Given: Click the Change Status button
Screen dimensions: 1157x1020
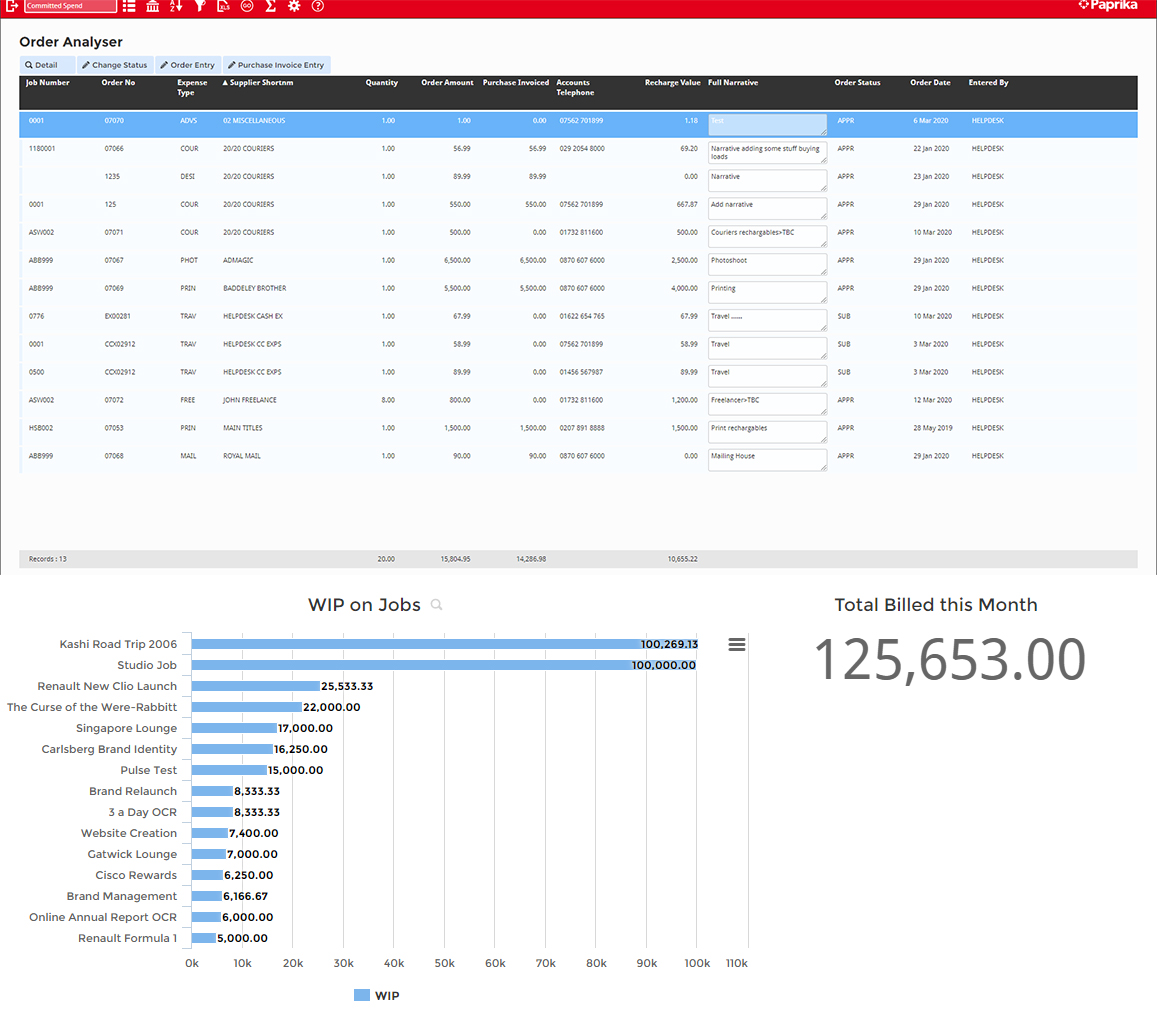Looking at the screenshot, I should pyautogui.click(x=115, y=65).
